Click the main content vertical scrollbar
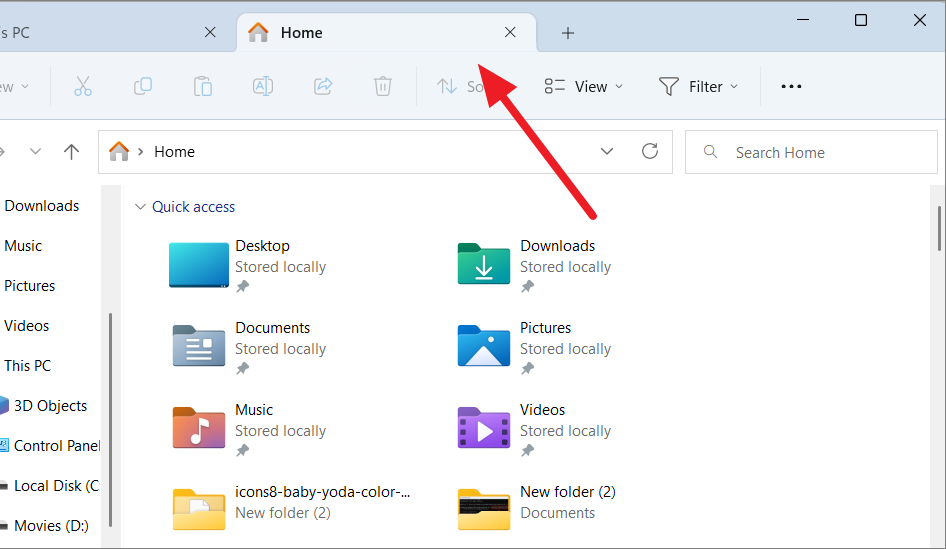 (x=939, y=229)
